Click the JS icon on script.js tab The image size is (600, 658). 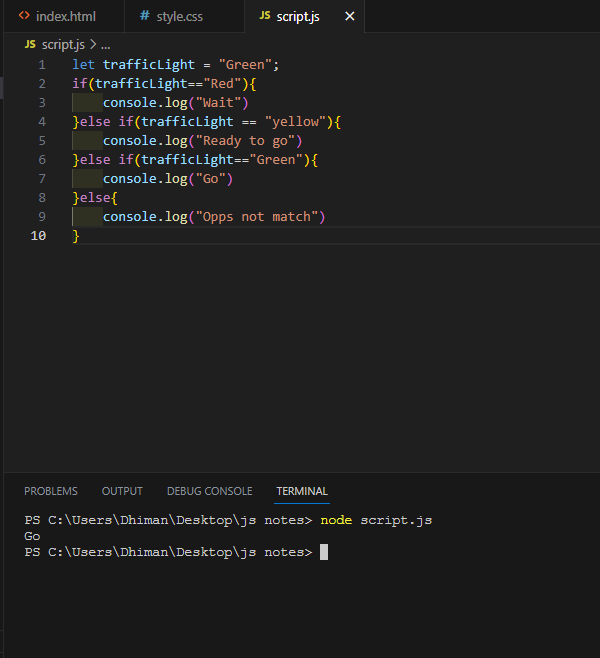pyautogui.click(x=265, y=16)
